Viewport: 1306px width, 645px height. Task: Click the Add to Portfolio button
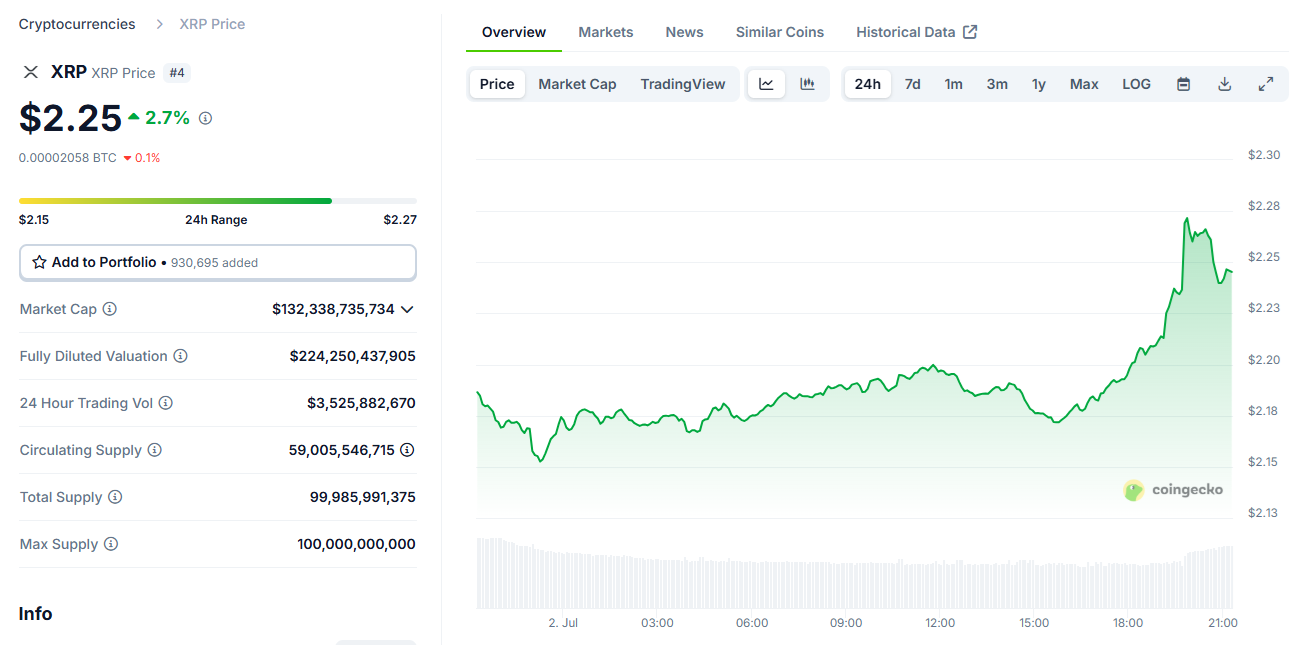(x=218, y=262)
